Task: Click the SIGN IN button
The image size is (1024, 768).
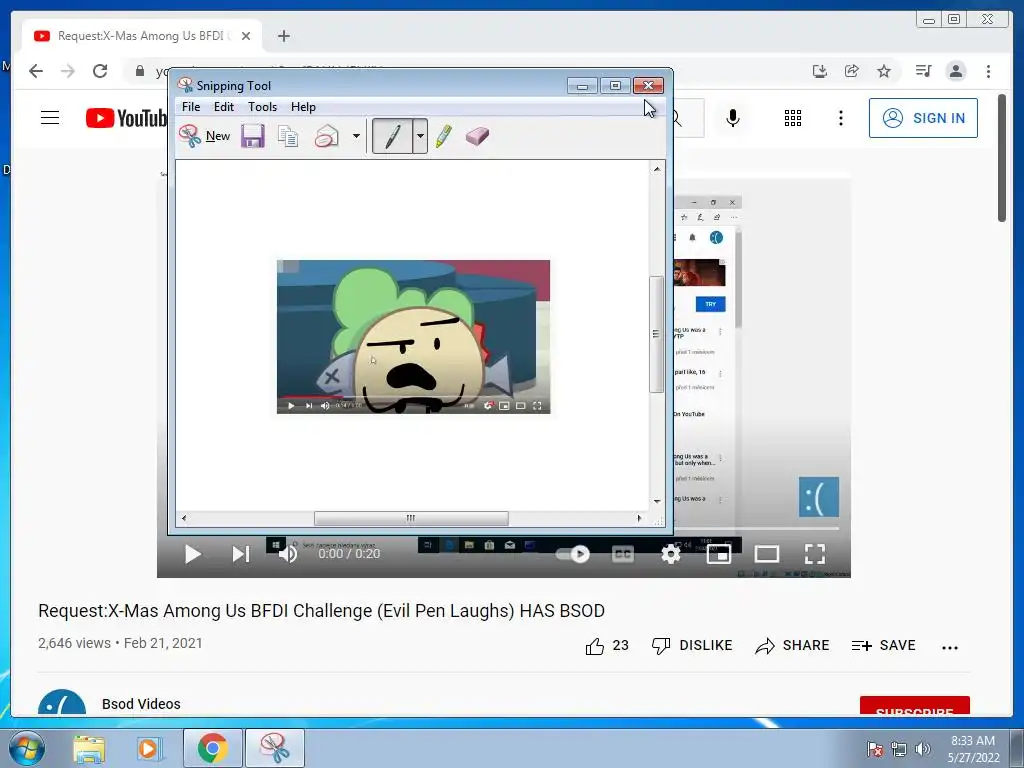Action: point(923,118)
